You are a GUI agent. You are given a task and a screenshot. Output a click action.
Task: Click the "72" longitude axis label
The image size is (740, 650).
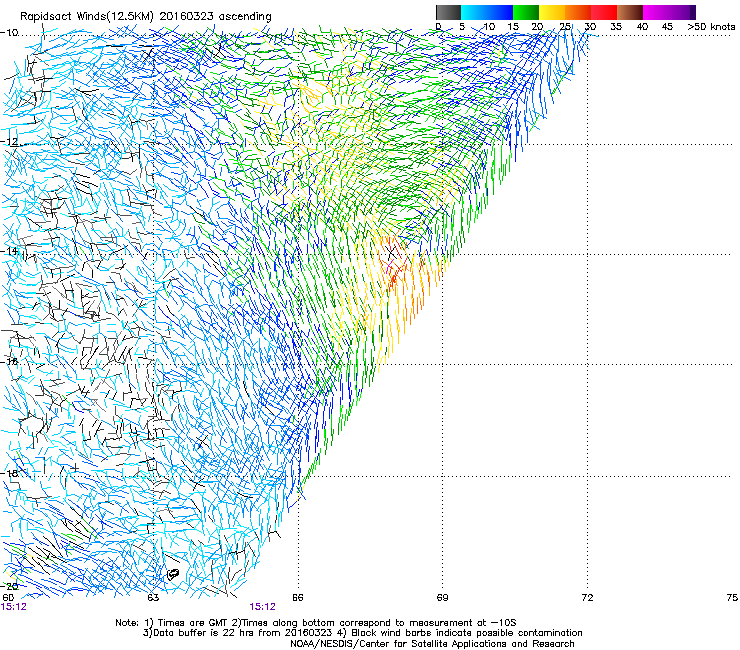(x=587, y=598)
